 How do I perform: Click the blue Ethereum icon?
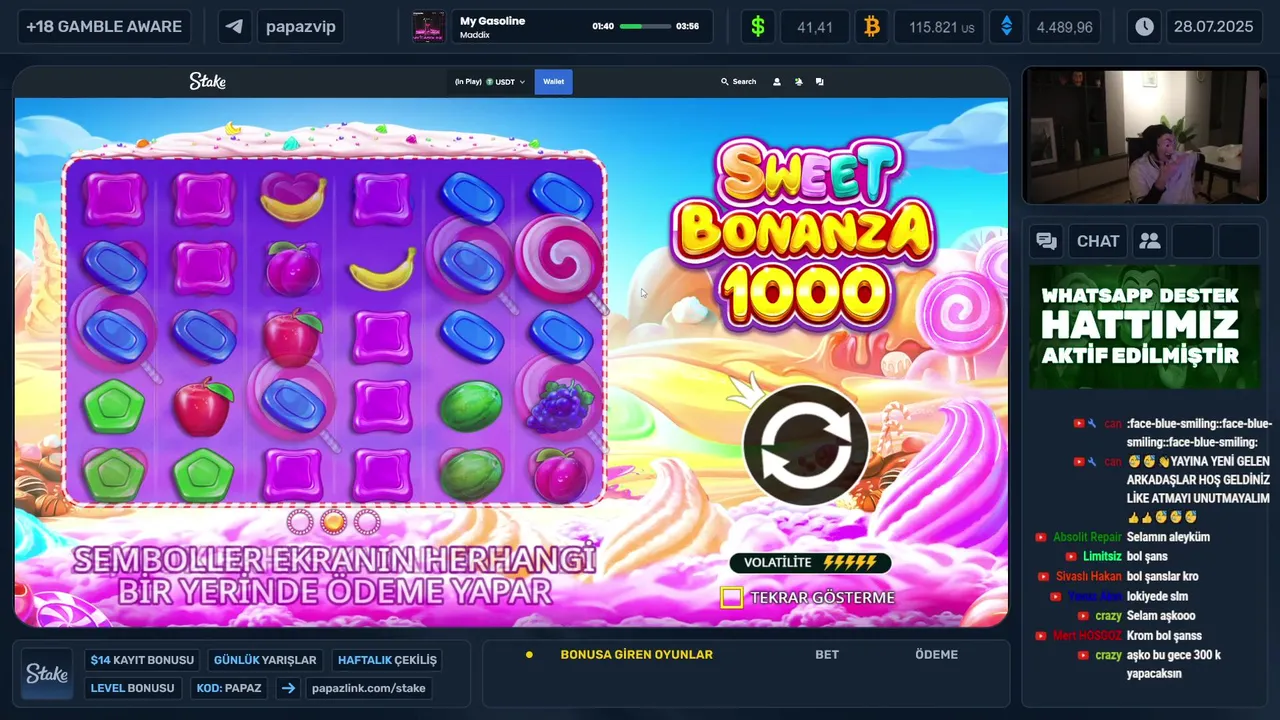pyautogui.click(x=1006, y=27)
